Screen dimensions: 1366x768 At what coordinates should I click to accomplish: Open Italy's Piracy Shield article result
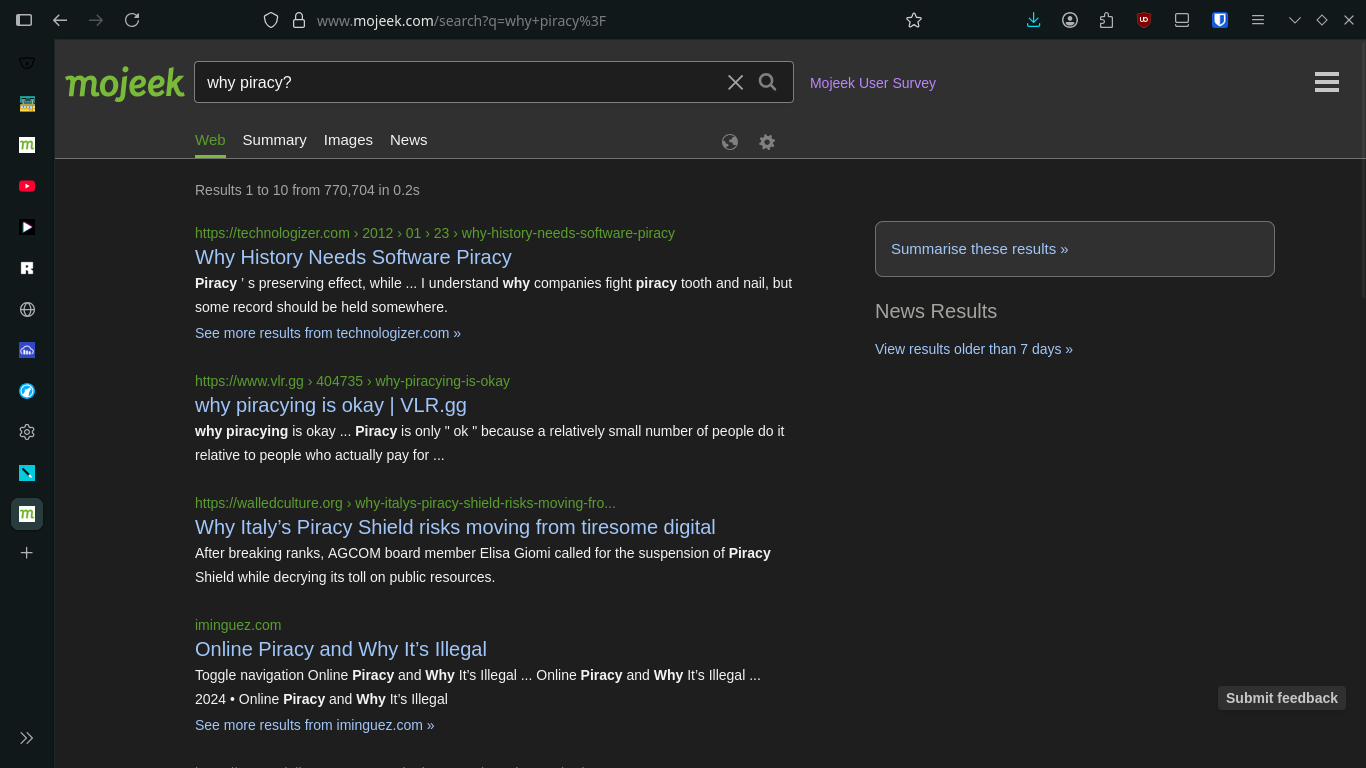tap(455, 527)
